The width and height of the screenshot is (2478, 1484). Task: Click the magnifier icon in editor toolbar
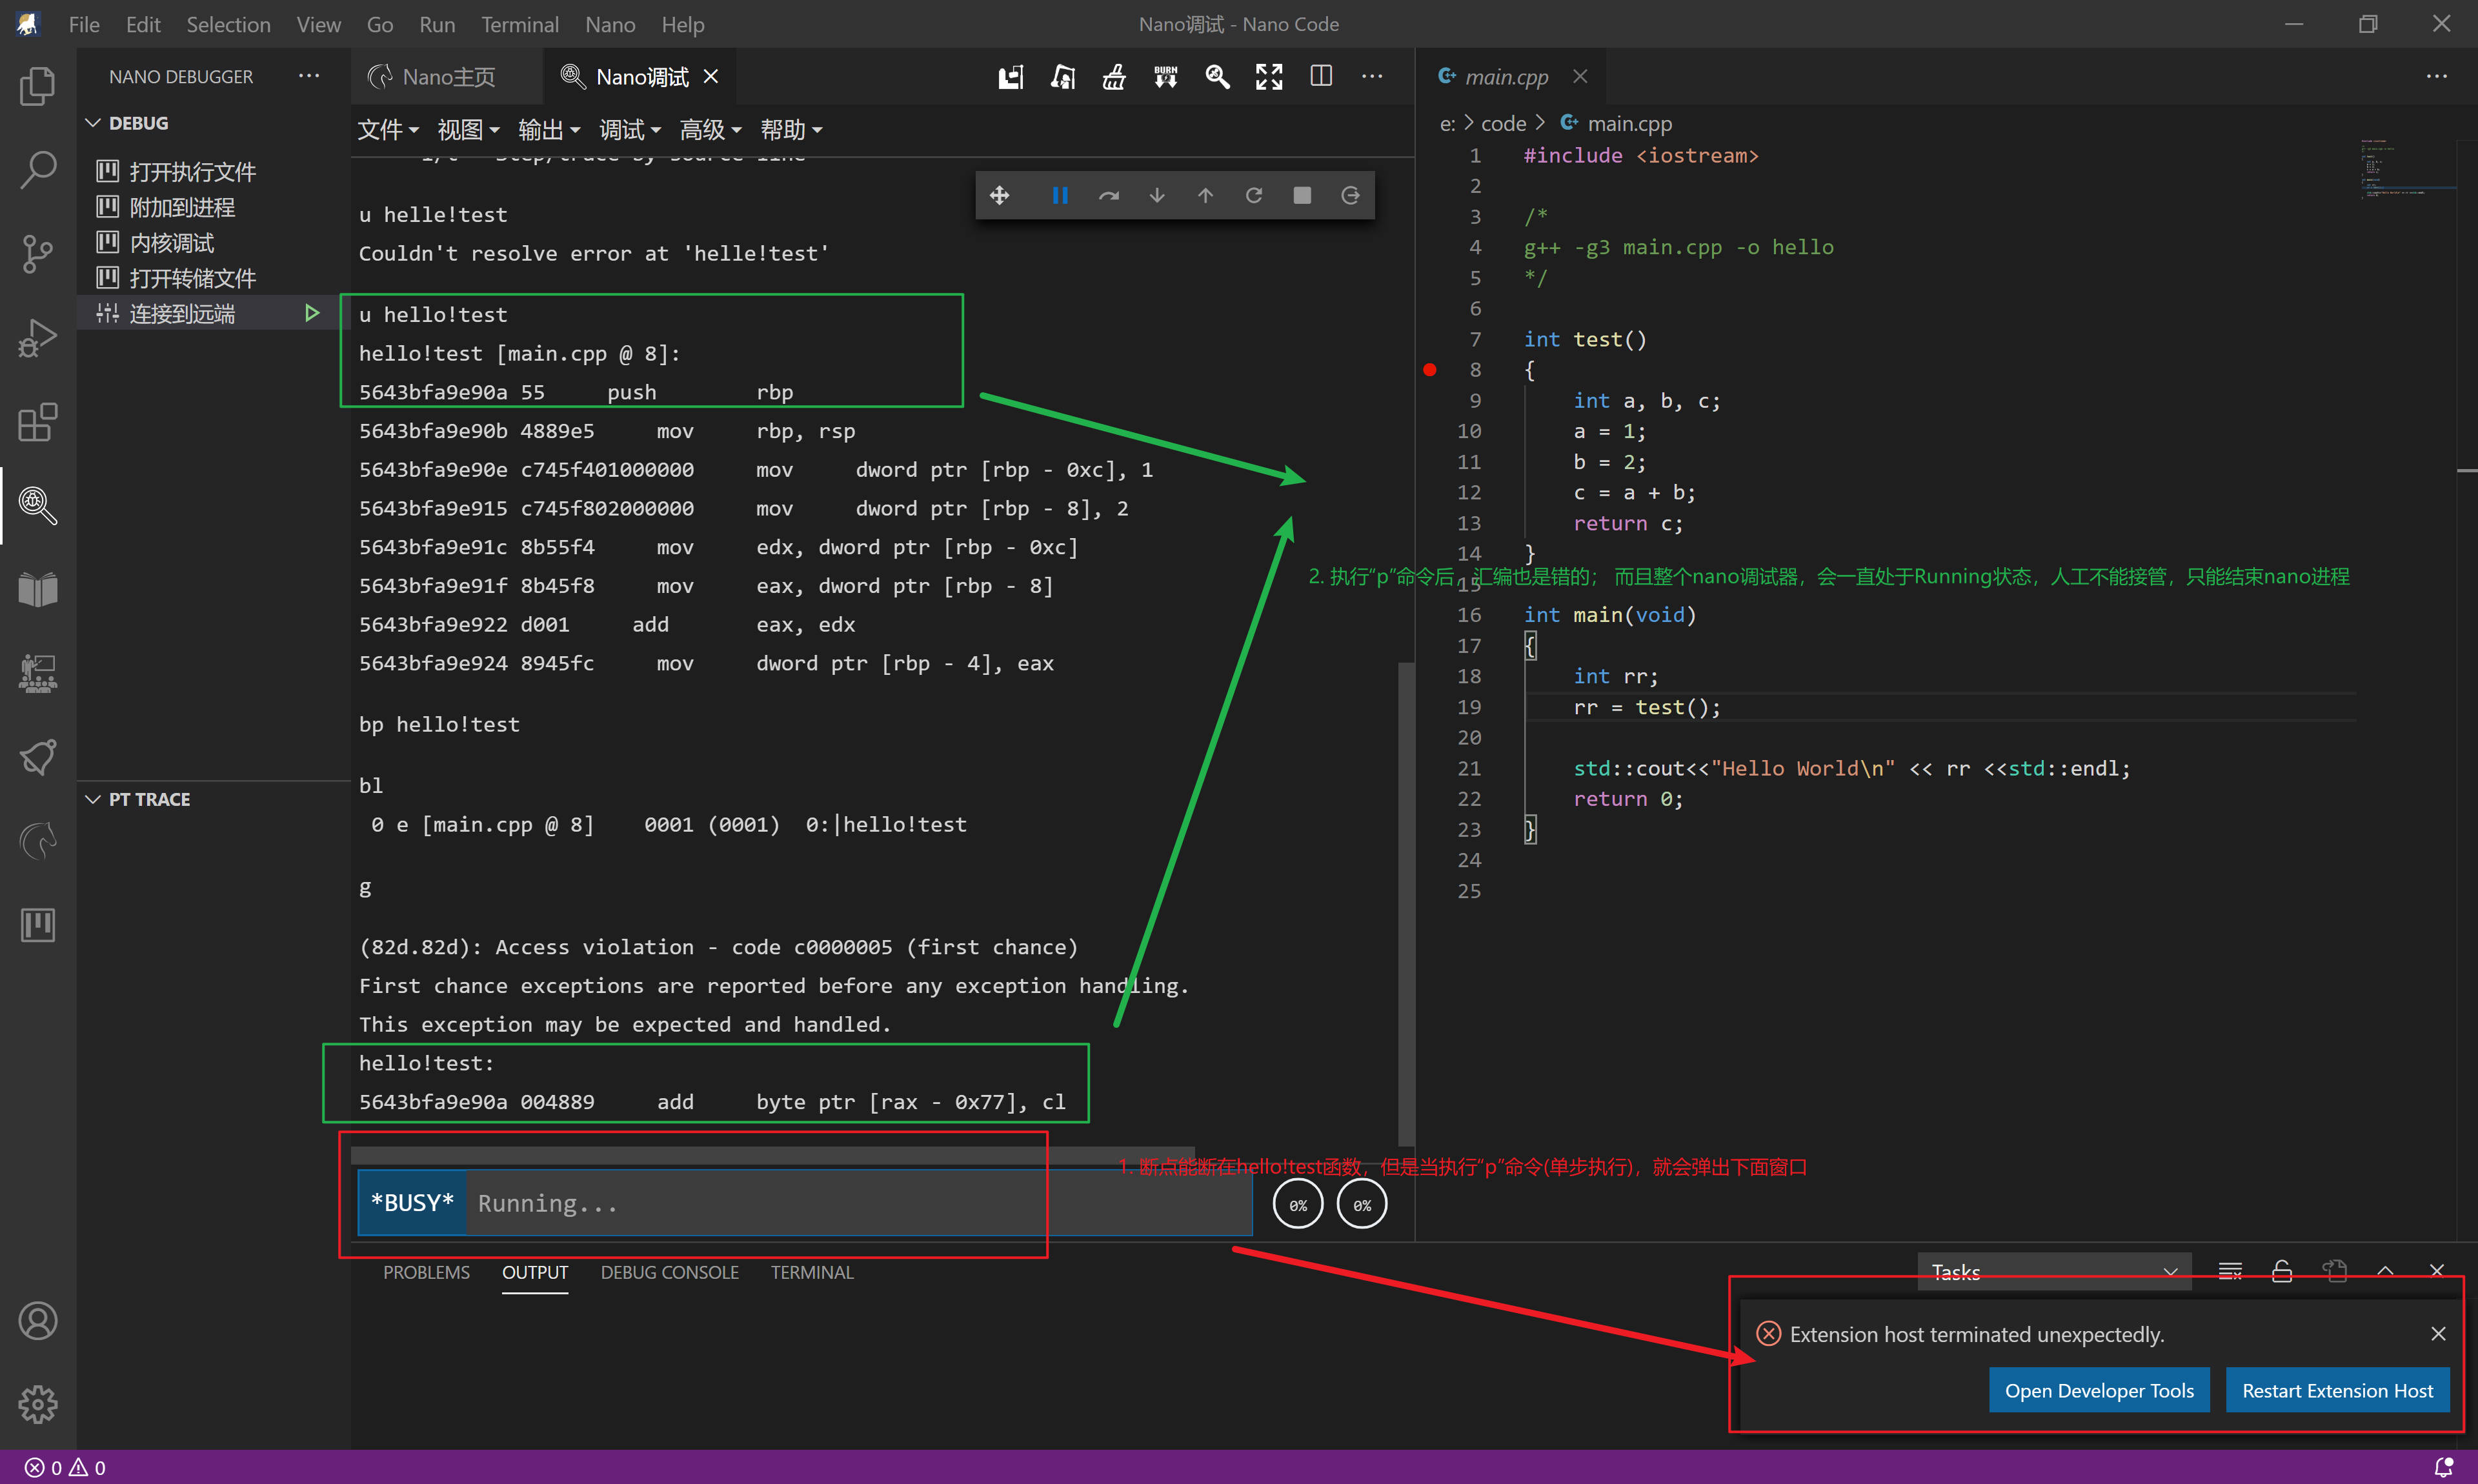(x=1217, y=77)
